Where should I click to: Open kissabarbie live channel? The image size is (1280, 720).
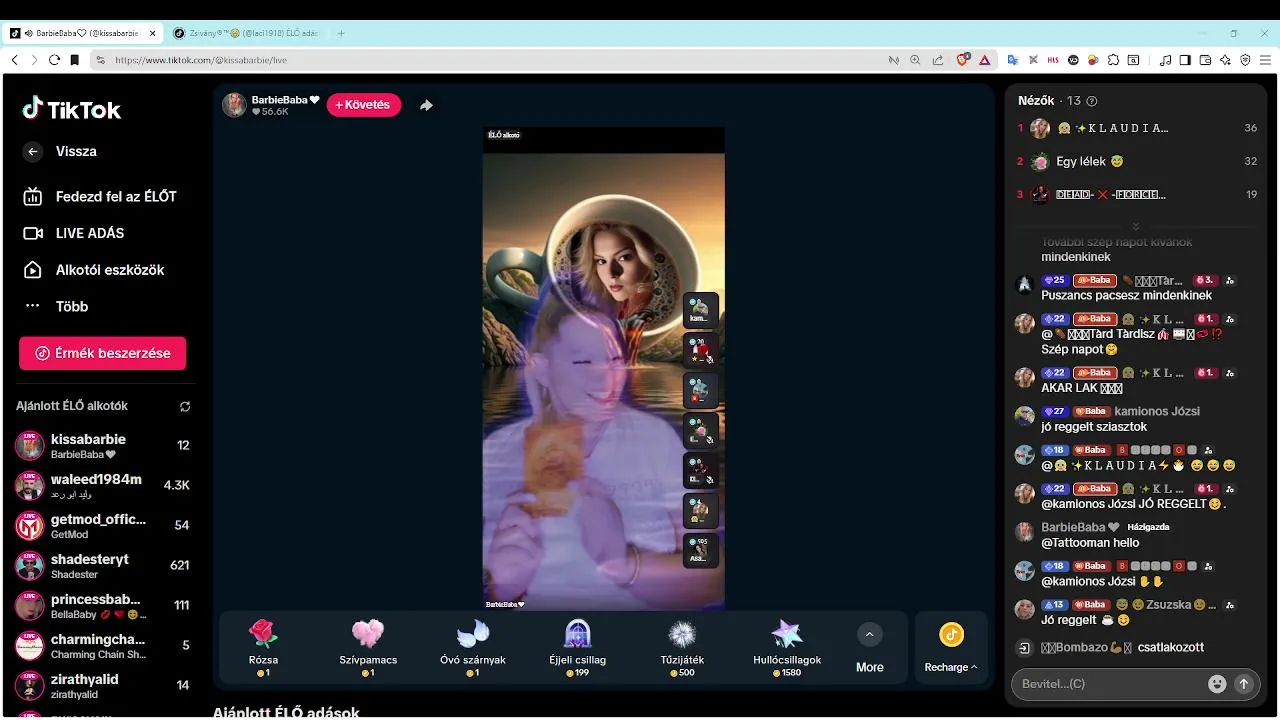pos(102,446)
